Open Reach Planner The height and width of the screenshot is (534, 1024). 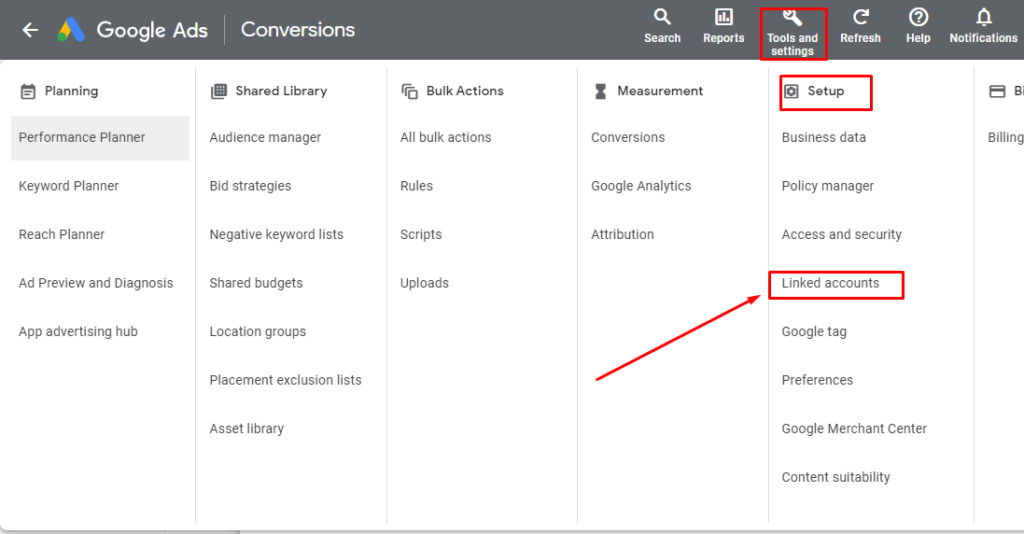pyautogui.click(x=61, y=234)
